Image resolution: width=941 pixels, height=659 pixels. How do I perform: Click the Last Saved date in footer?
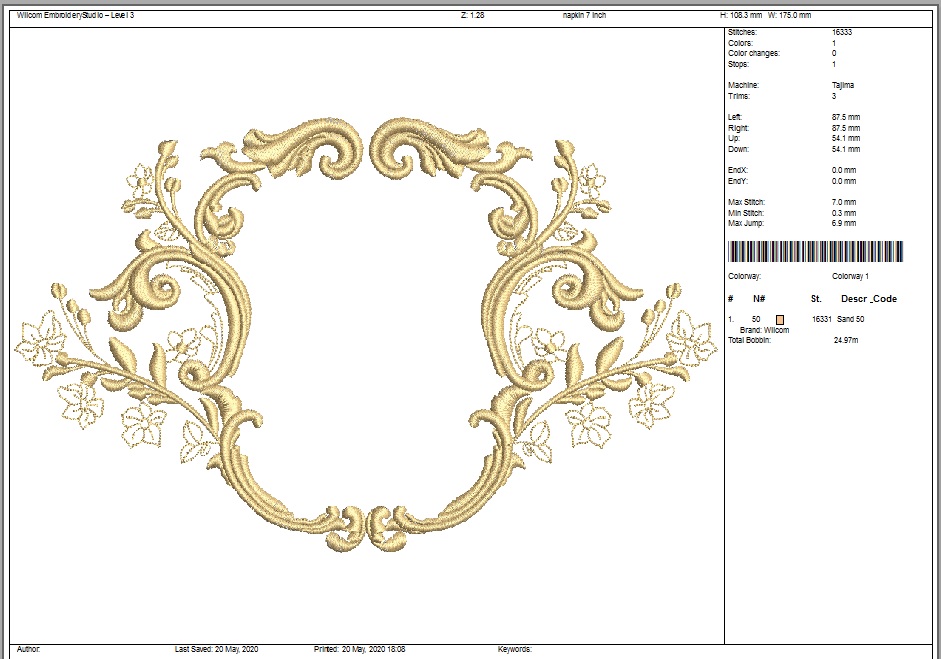[x=215, y=650]
